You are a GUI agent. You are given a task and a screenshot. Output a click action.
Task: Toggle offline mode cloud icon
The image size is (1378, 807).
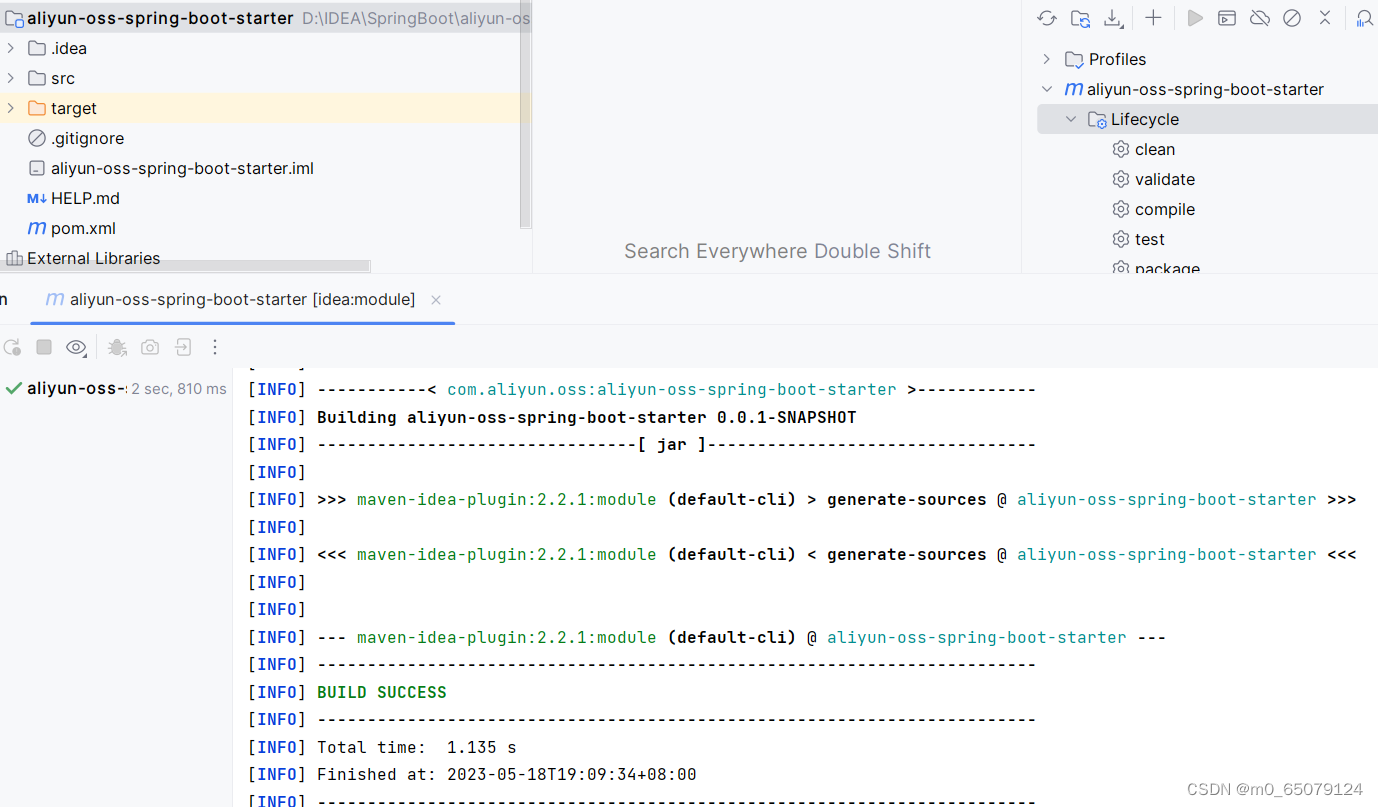pyautogui.click(x=1260, y=18)
